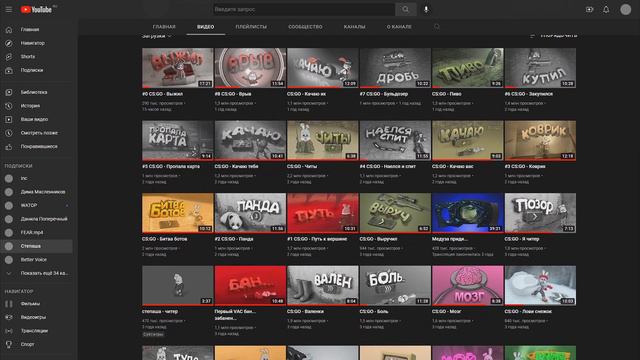This screenshot has width=640, height=360.
Task: Click the magnifier search button
Action: pyautogui.click(x=406, y=9)
